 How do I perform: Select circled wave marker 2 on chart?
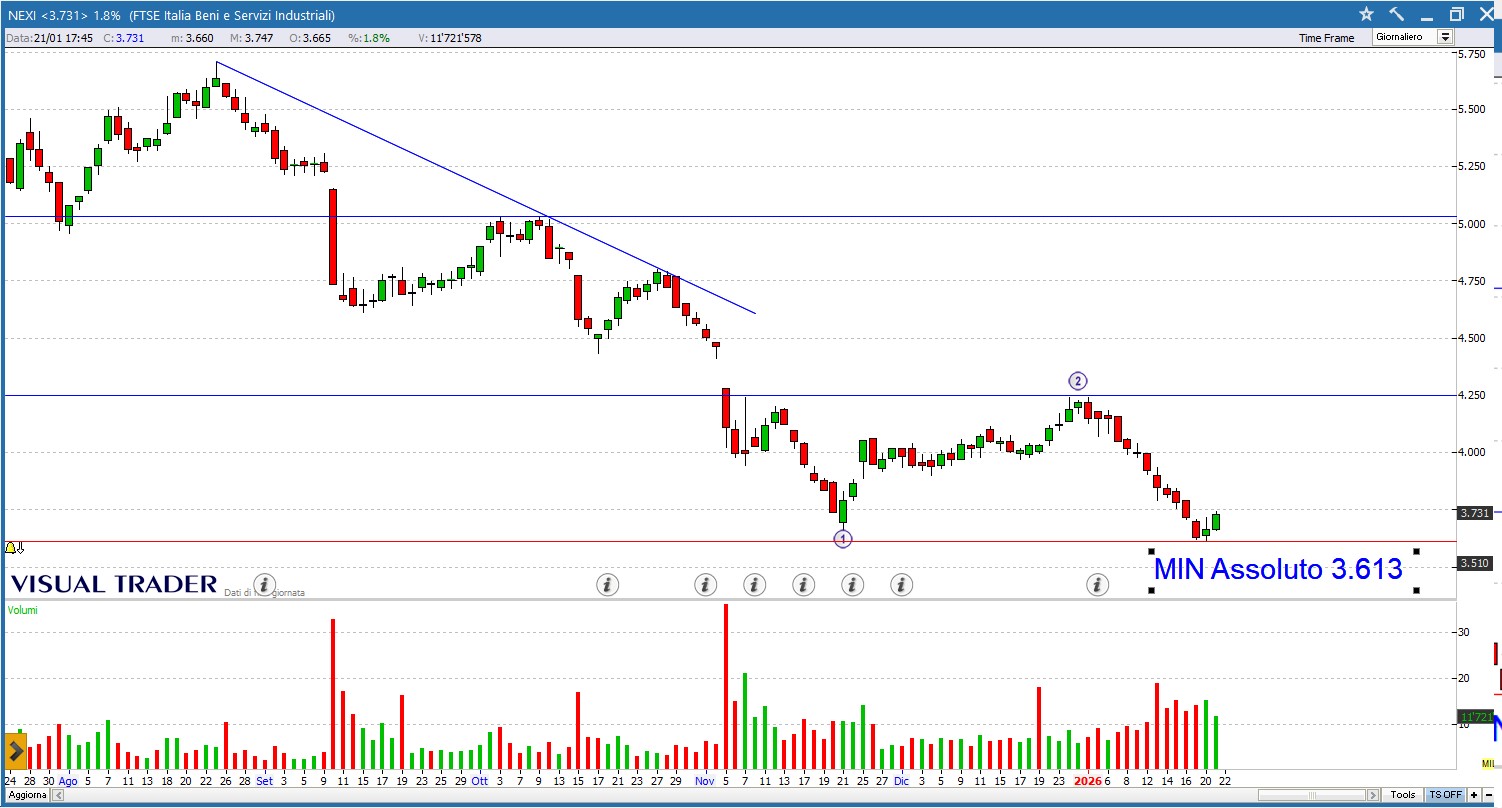pos(1077,381)
